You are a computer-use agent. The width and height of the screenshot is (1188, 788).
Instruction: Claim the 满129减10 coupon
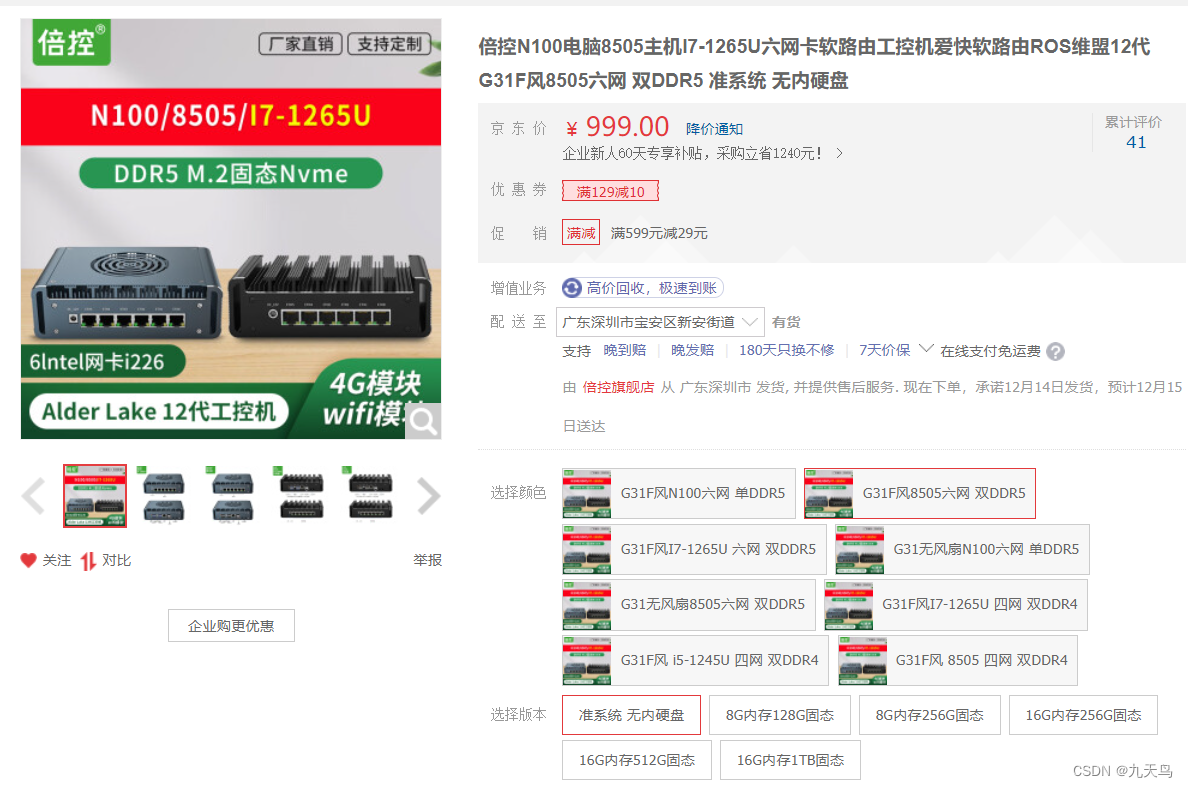click(610, 192)
